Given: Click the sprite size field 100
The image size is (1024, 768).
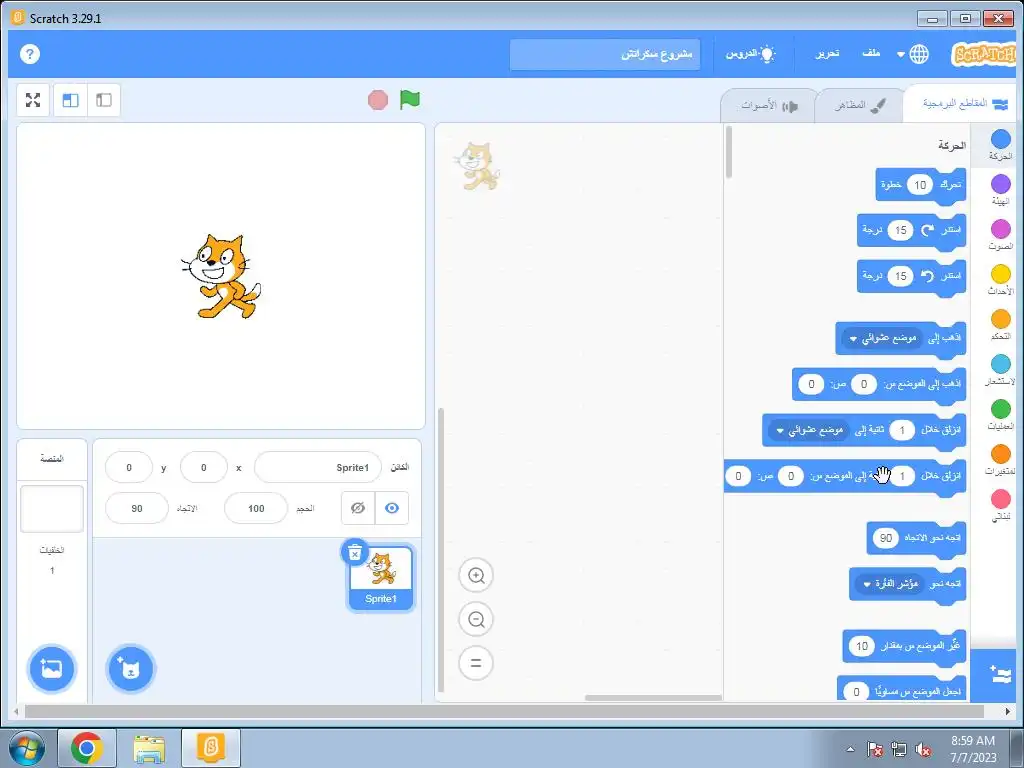Looking at the screenshot, I should point(256,508).
